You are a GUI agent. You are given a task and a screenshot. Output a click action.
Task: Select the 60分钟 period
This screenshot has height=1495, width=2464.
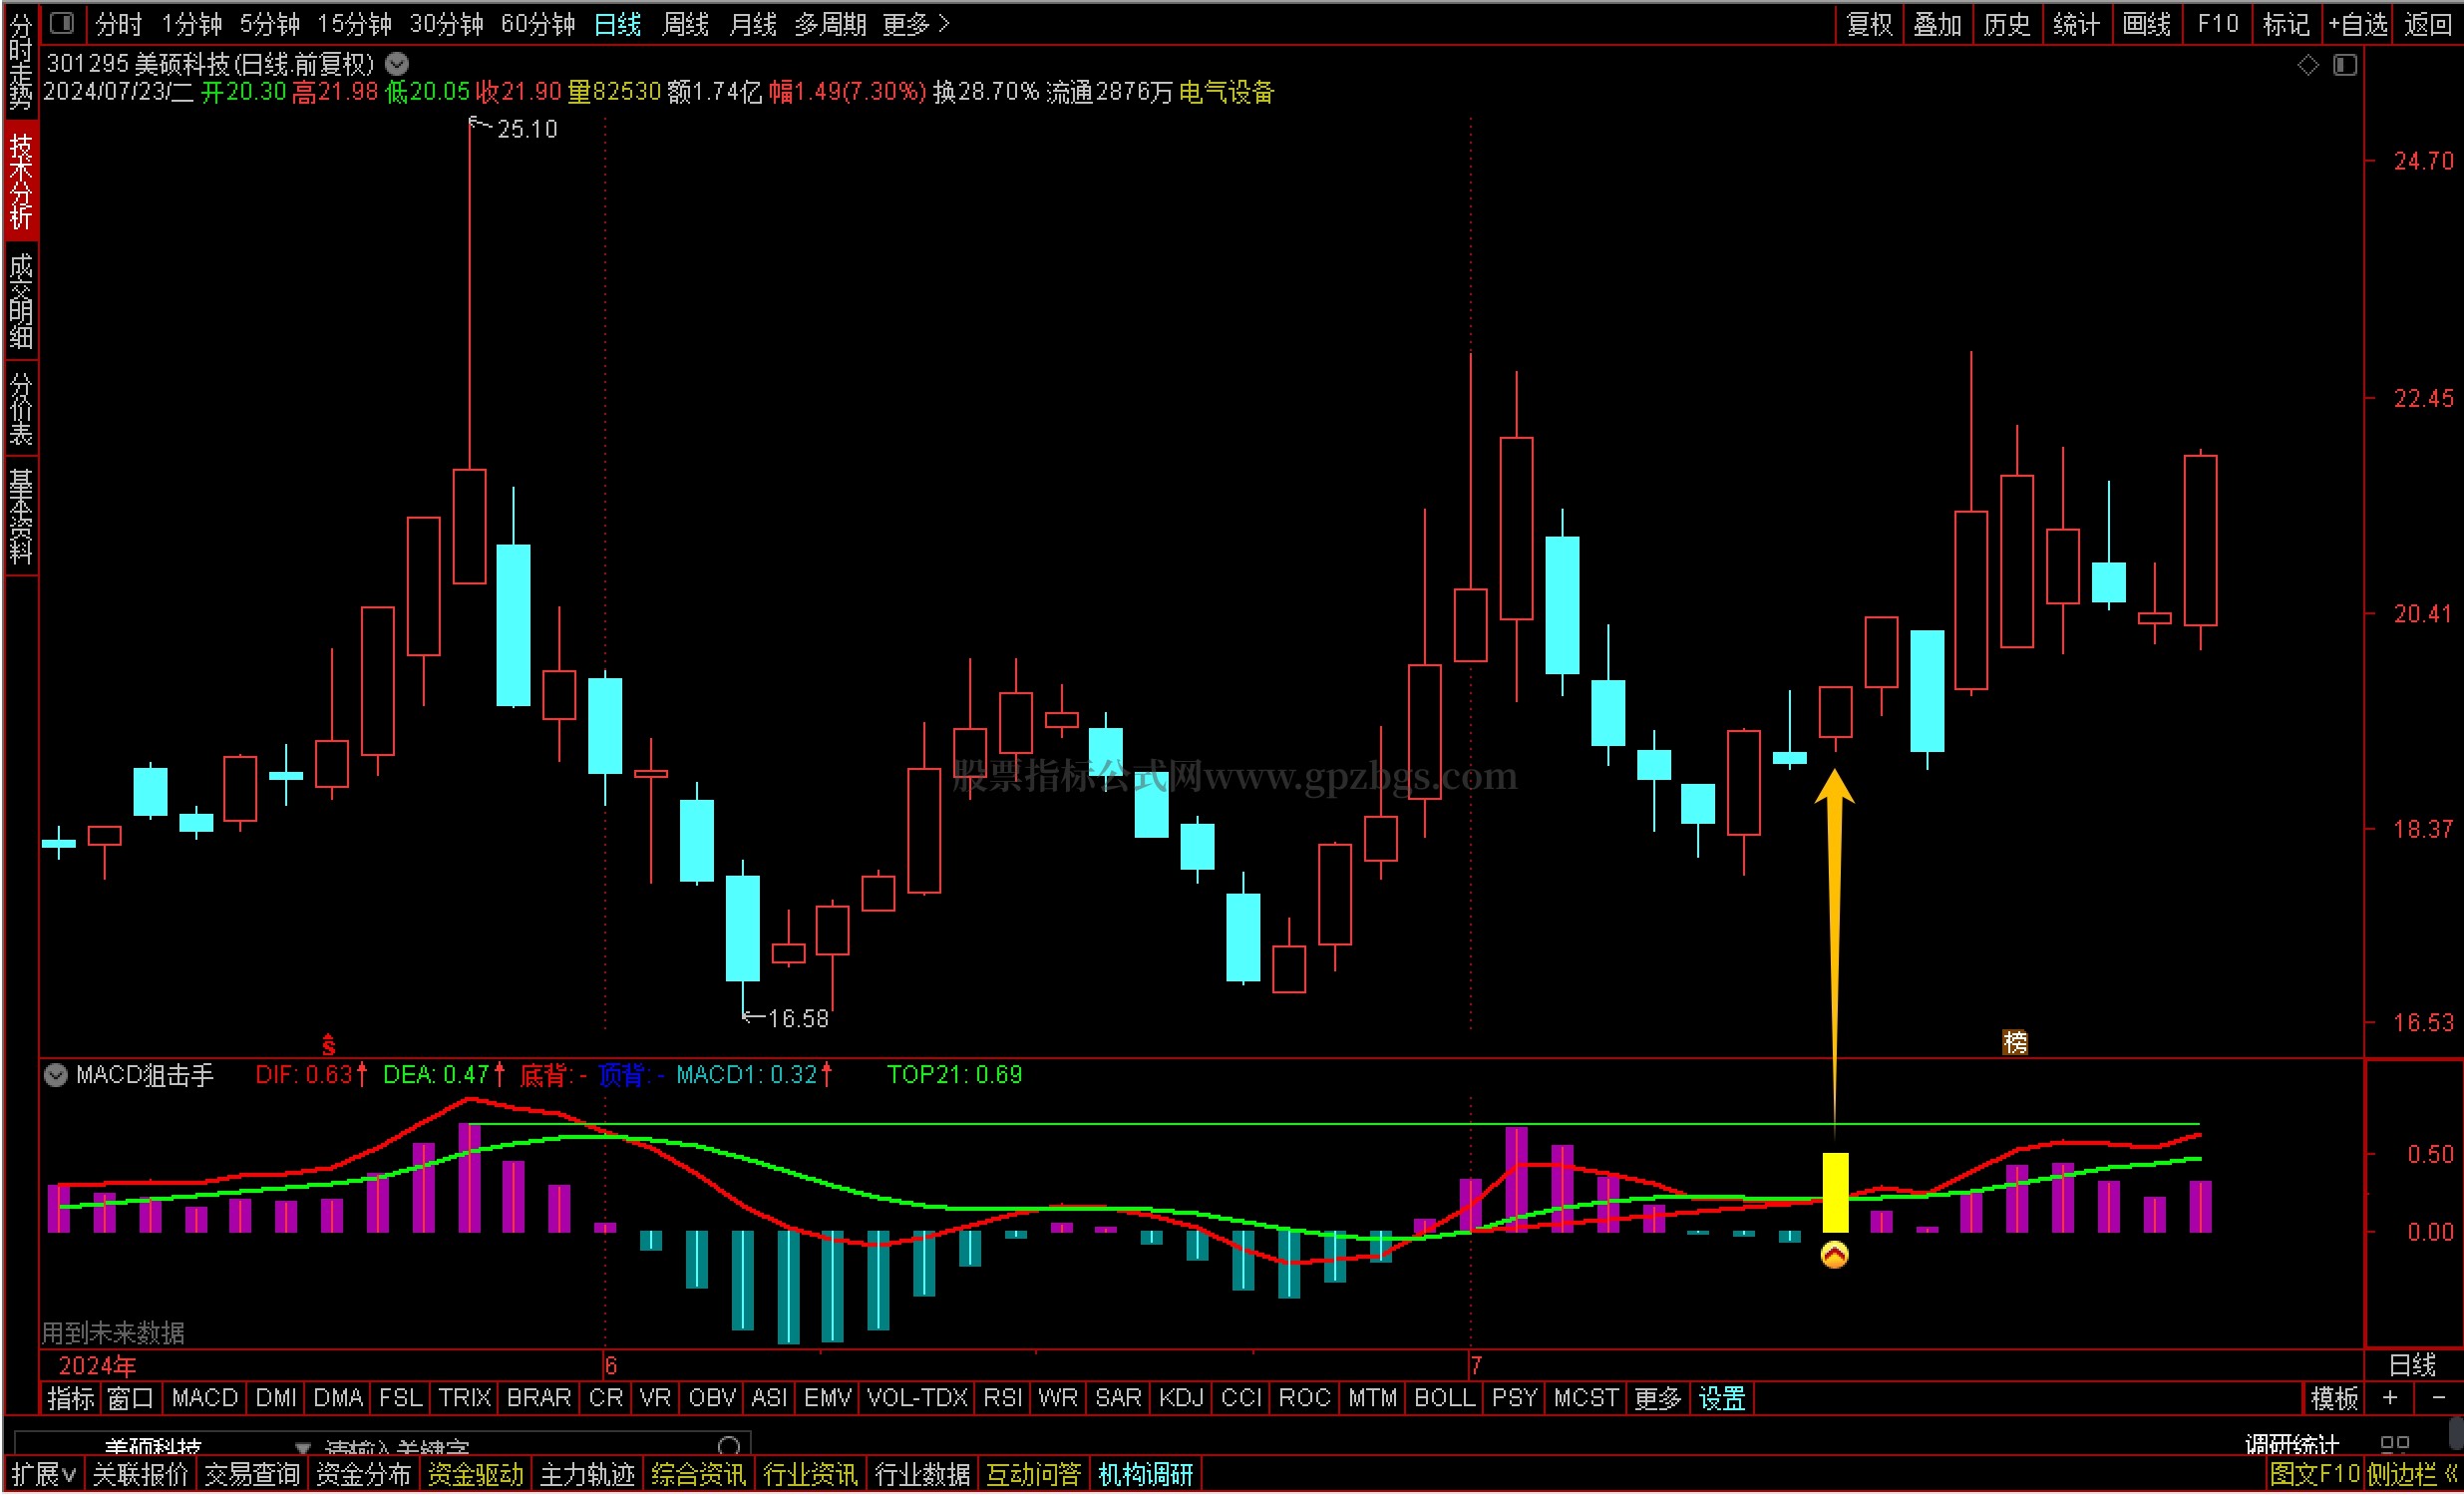tap(538, 23)
